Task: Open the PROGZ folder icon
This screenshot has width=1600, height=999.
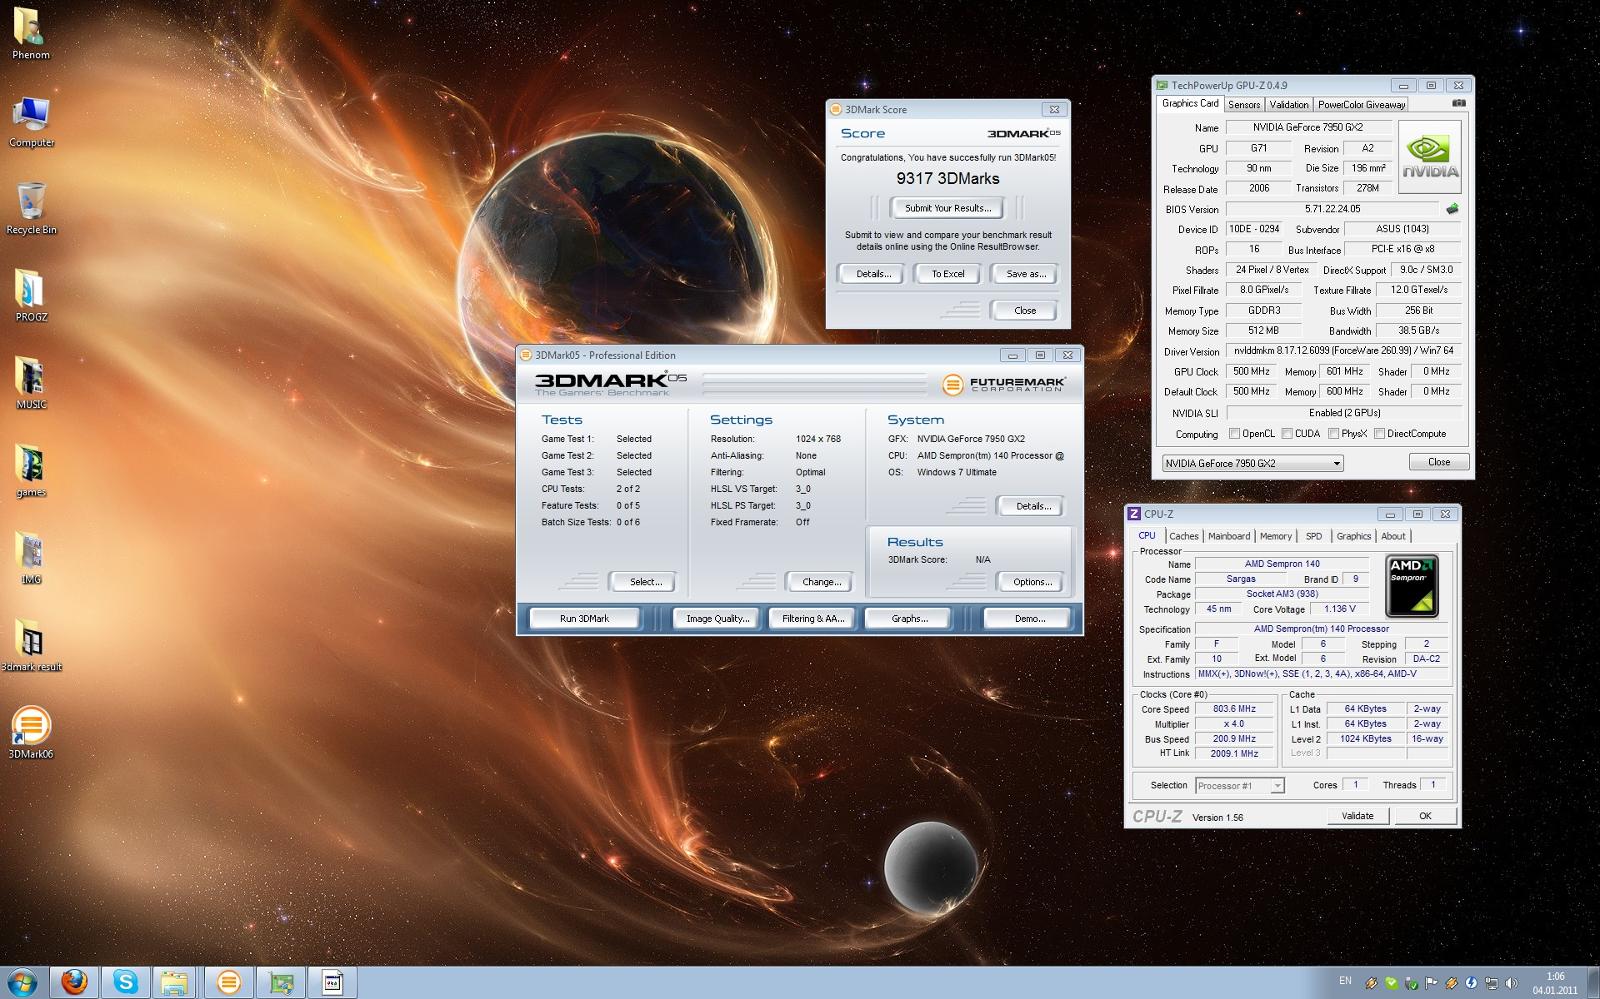Action: click(31, 295)
